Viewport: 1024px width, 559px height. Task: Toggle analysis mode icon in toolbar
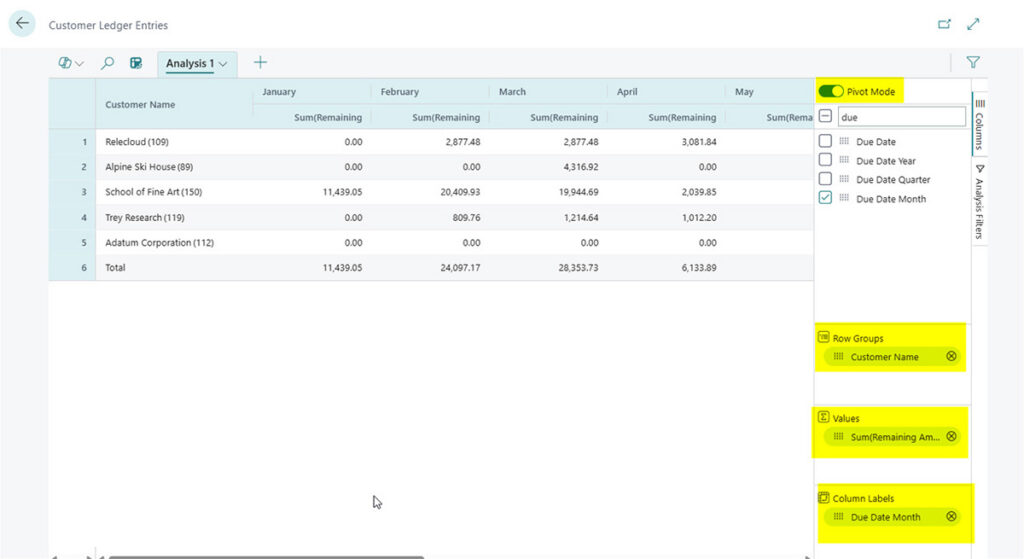pyautogui.click(x=136, y=63)
